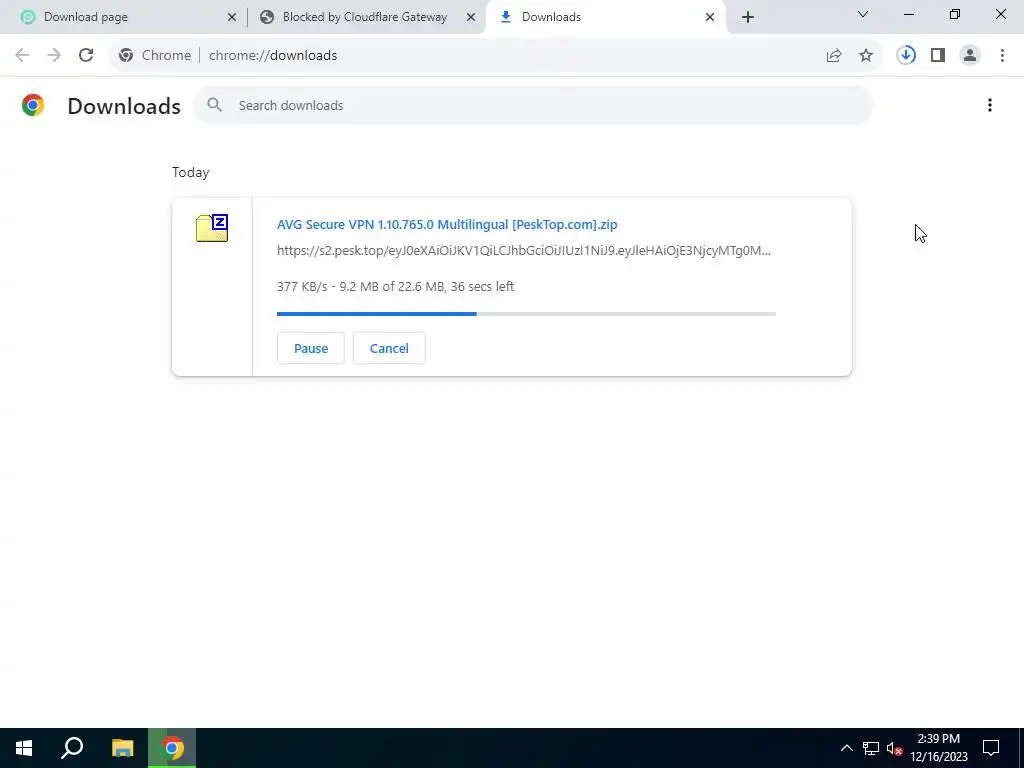1024x768 pixels.
Task: Open the Chrome profile avatar
Action: pyautogui.click(x=970, y=56)
